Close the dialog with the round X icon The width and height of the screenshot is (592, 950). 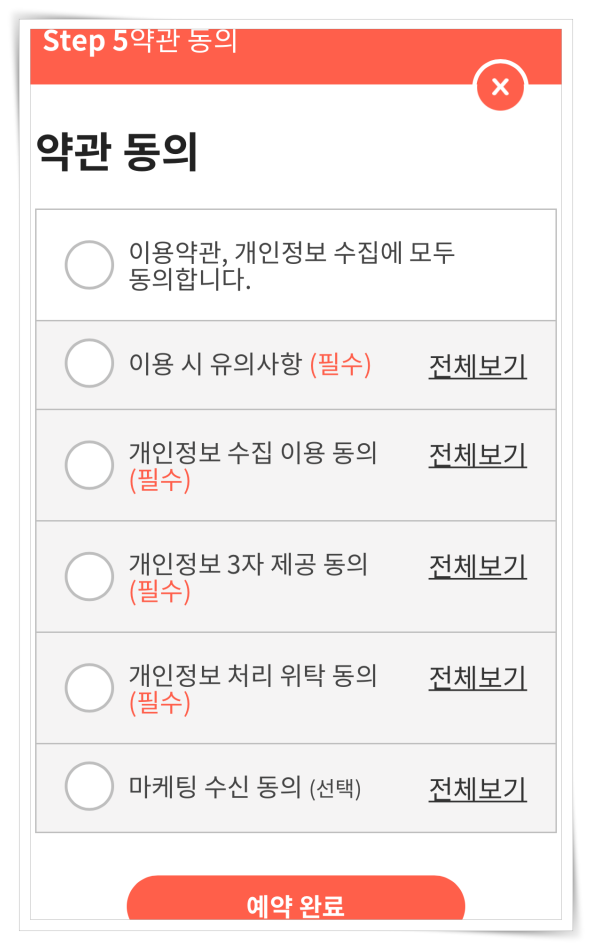[501, 86]
